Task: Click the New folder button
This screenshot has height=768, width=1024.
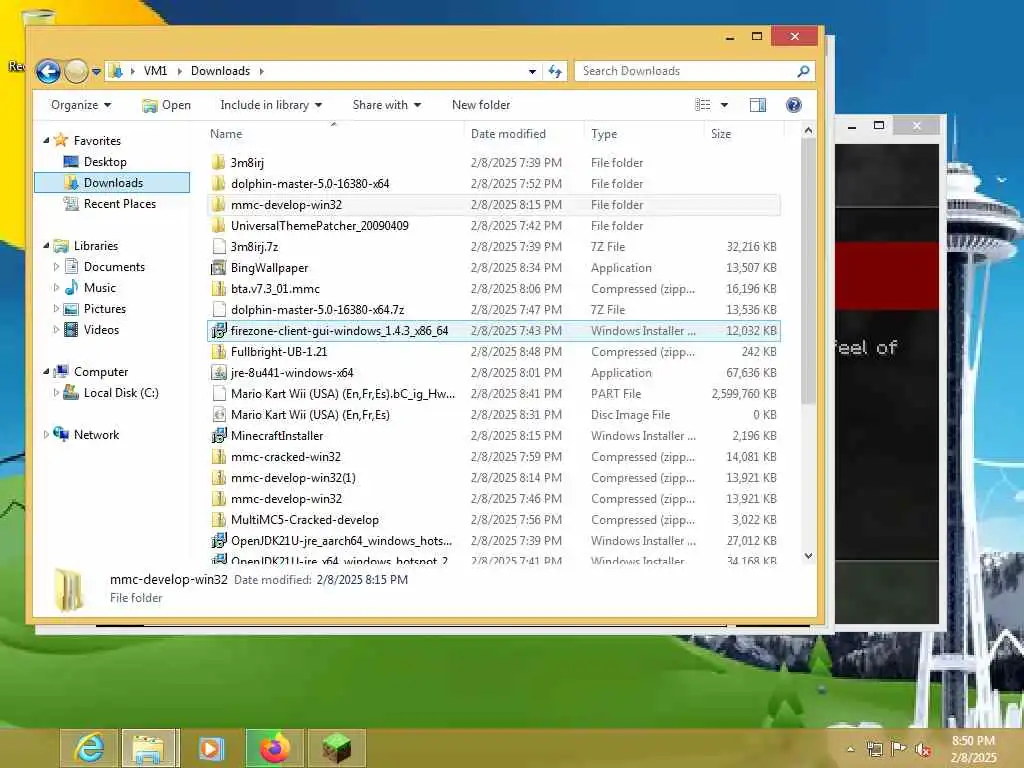Action: point(481,105)
